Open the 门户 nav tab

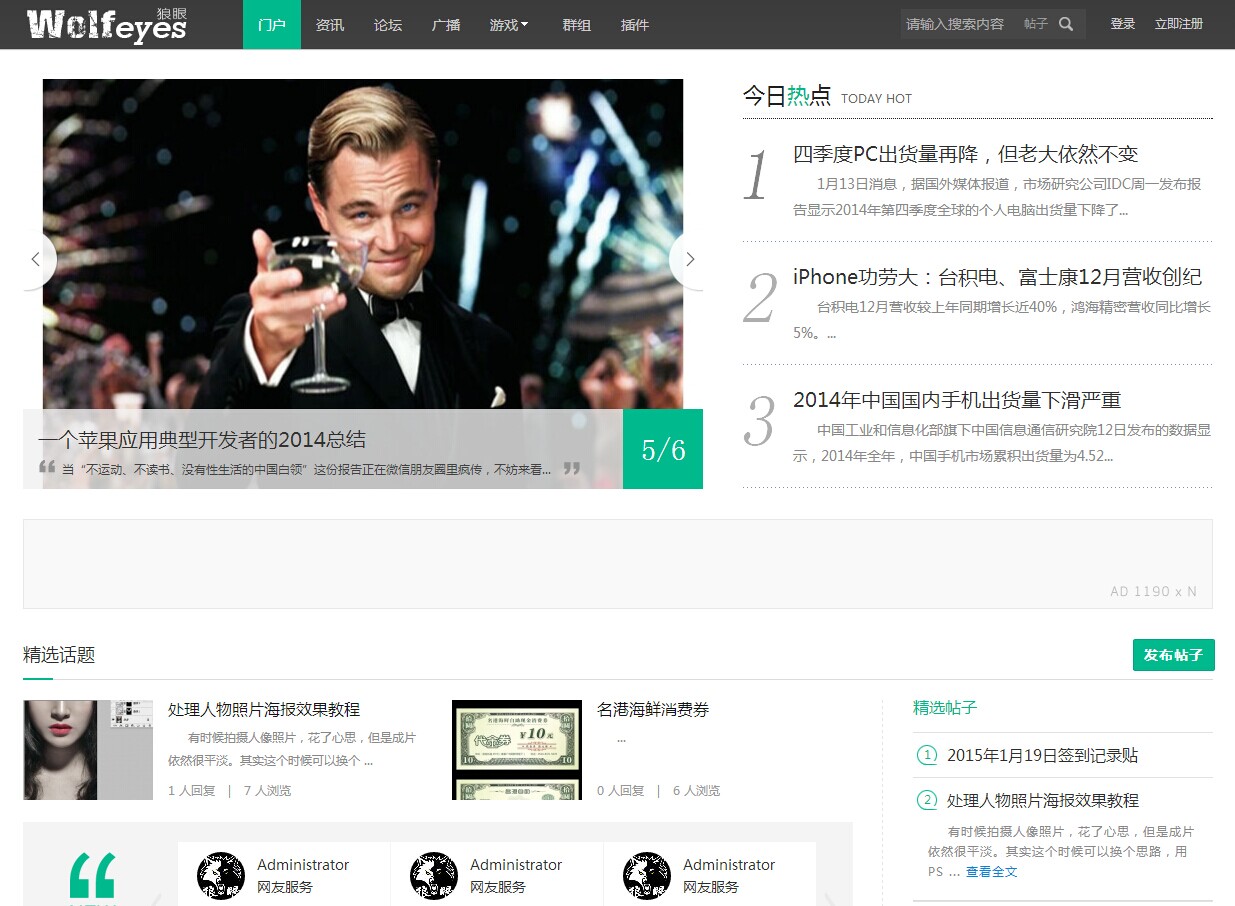272,25
